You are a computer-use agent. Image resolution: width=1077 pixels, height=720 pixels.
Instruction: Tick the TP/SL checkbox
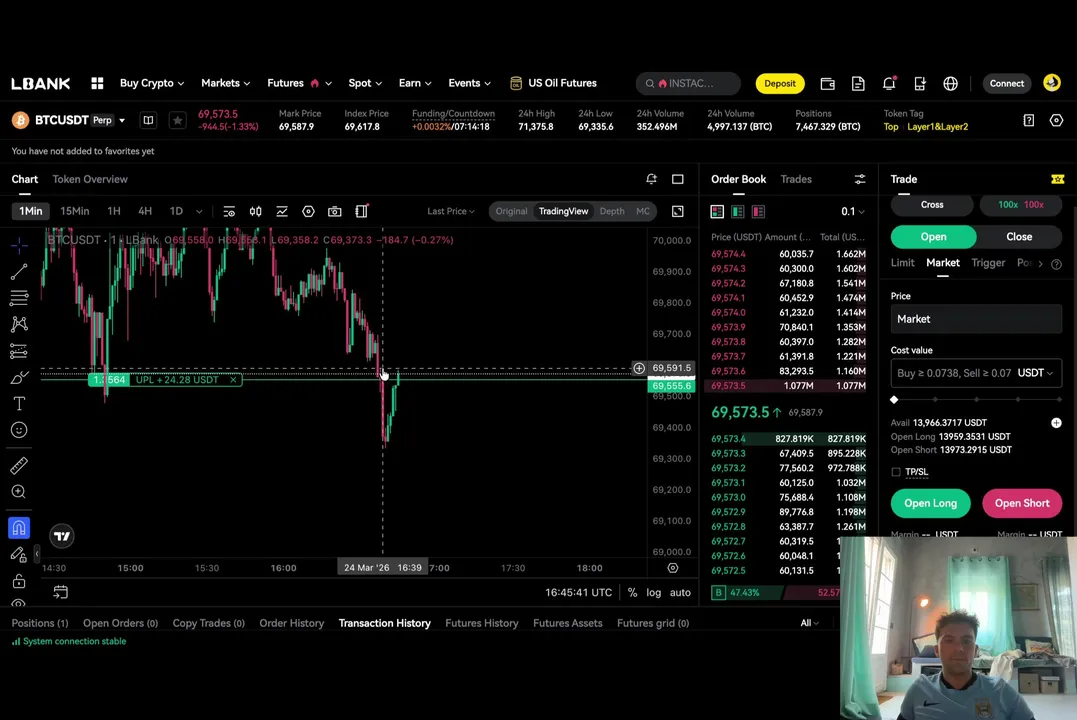pyautogui.click(x=896, y=472)
